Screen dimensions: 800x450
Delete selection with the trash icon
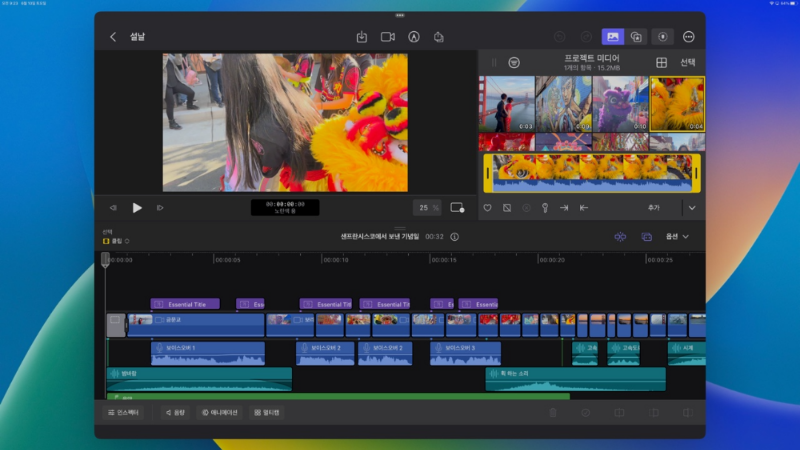point(553,412)
